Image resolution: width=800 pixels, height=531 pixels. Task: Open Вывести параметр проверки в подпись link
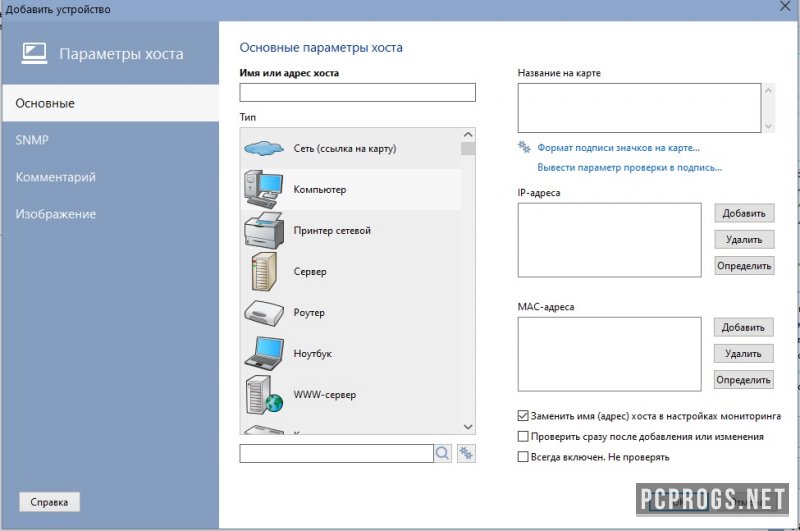tap(630, 167)
